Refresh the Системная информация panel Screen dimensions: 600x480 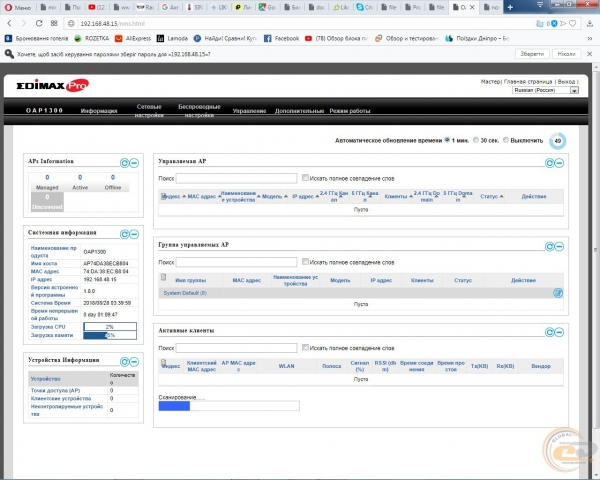coord(125,234)
